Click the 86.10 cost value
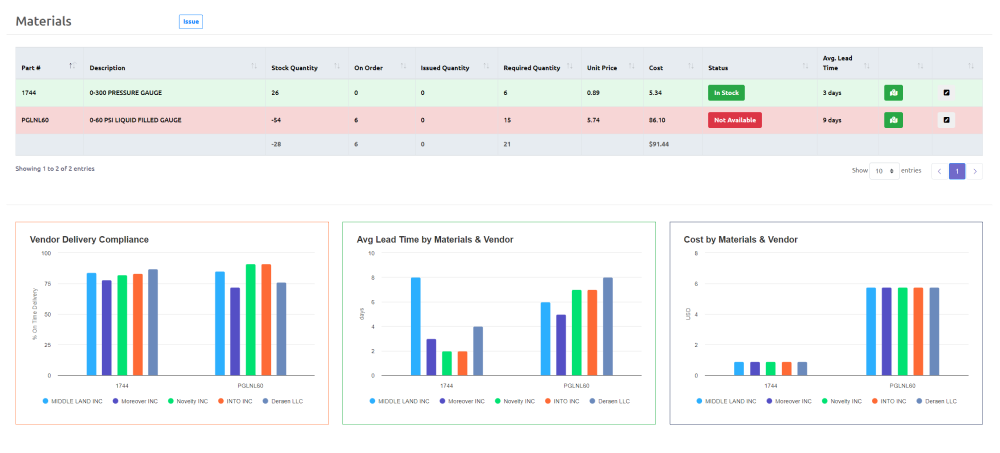 656,119
